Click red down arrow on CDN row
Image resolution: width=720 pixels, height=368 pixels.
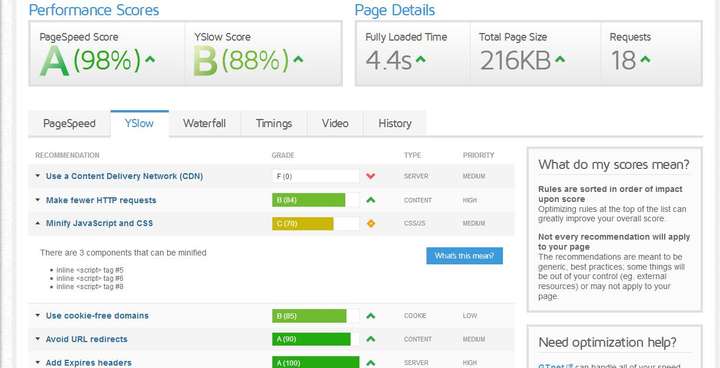coord(371,176)
